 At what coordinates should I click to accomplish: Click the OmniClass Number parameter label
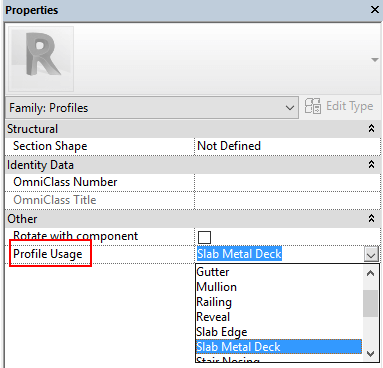(x=65, y=182)
